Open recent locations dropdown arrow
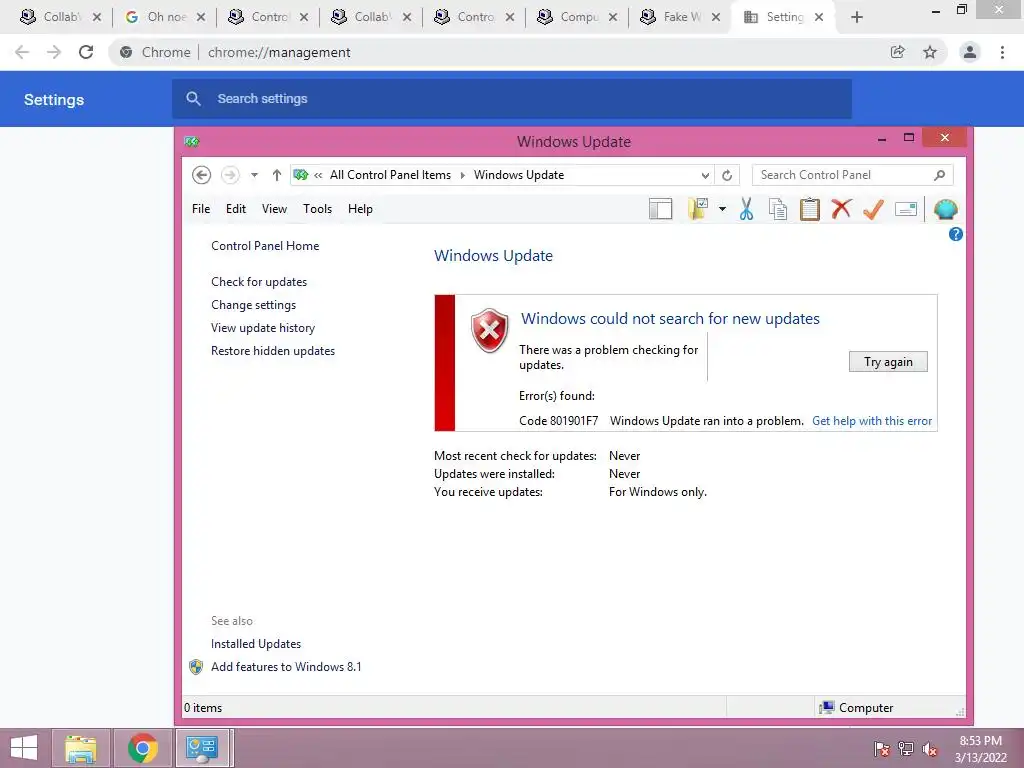This screenshot has height=768, width=1024. tap(254, 175)
